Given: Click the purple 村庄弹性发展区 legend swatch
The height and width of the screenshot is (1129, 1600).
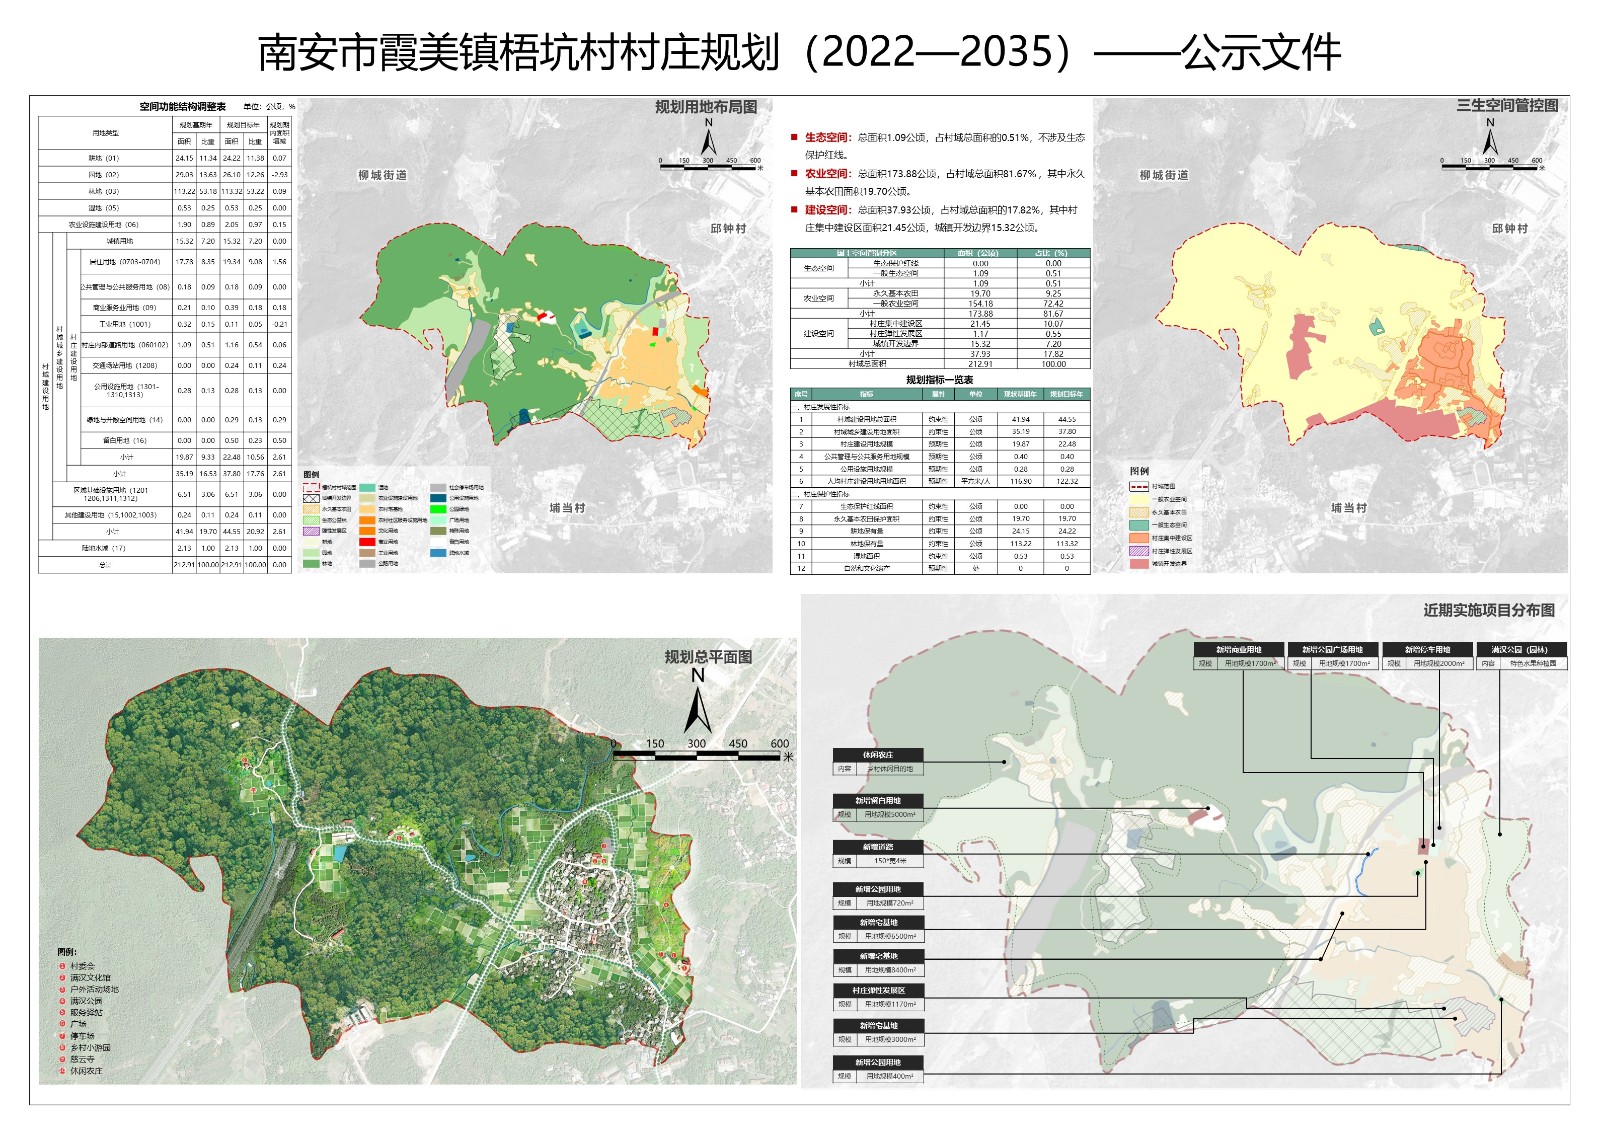Looking at the screenshot, I should click(x=1138, y=551).
